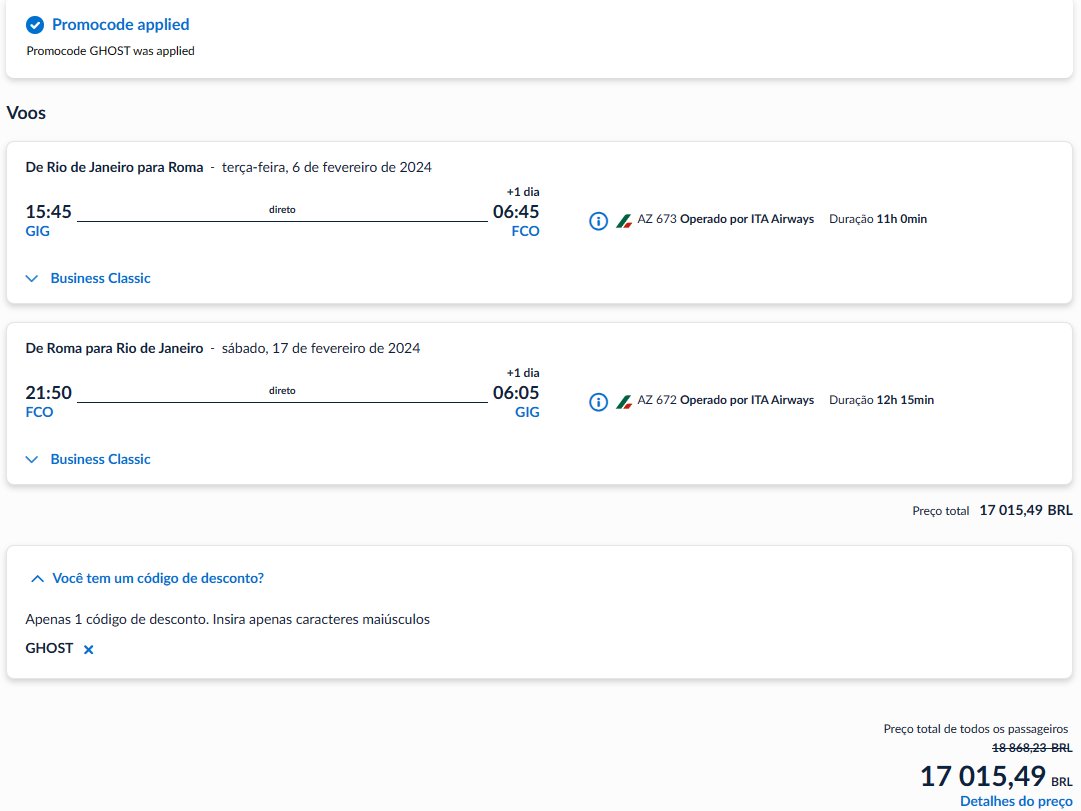Click the ITA Airways logo beside AZ 673
This screenshot has width=1081, height=811.
click(x=624, y=221)
